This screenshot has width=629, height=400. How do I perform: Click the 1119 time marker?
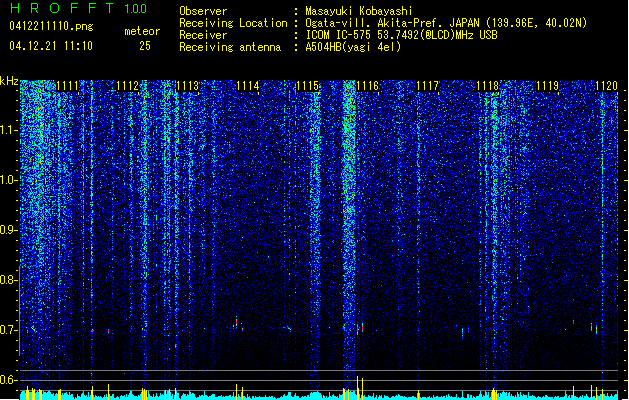[548, 86]
